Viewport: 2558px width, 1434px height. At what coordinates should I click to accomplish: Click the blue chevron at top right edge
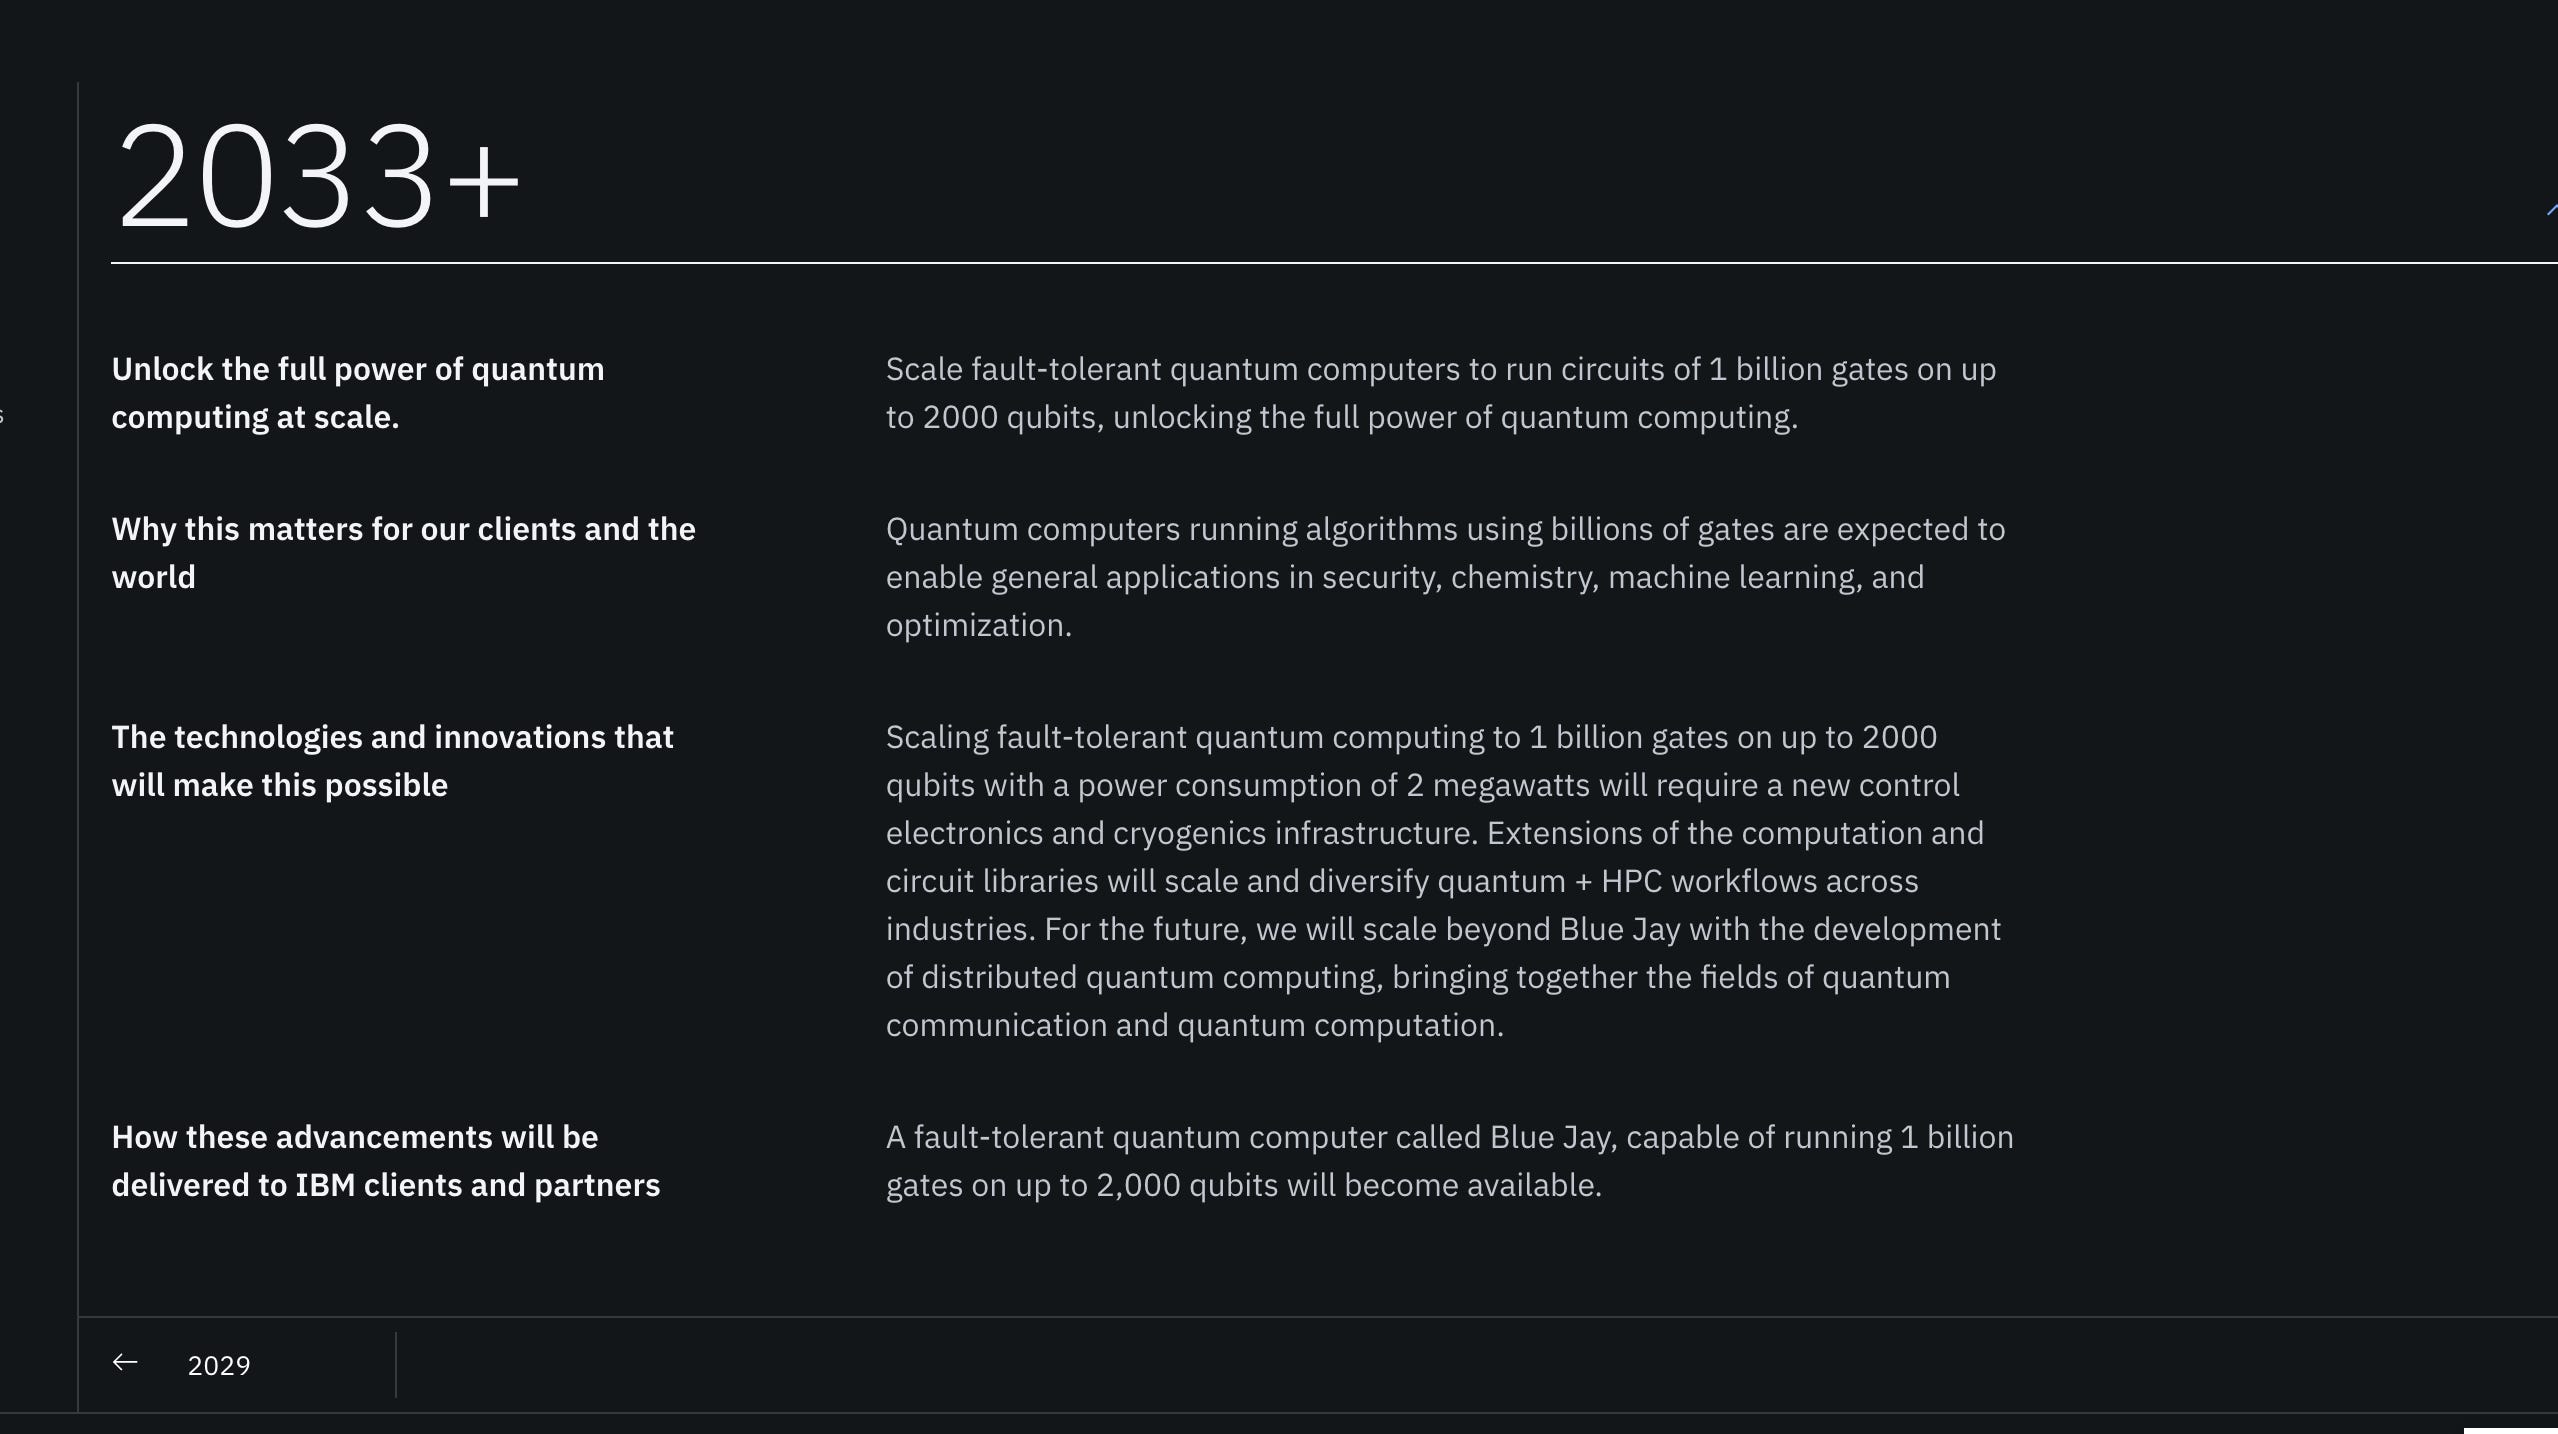click(2552, 209)
